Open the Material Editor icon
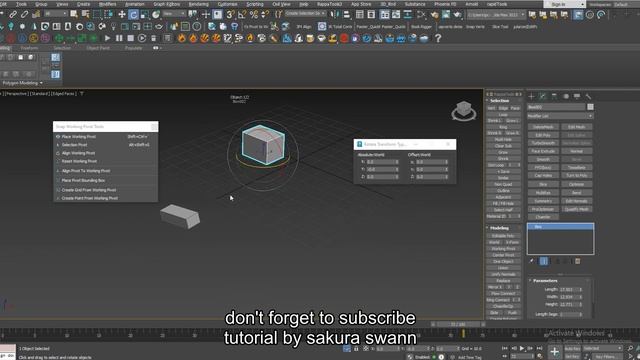The width and height of the screenshot is (640, 360). (x=422, y=15)
